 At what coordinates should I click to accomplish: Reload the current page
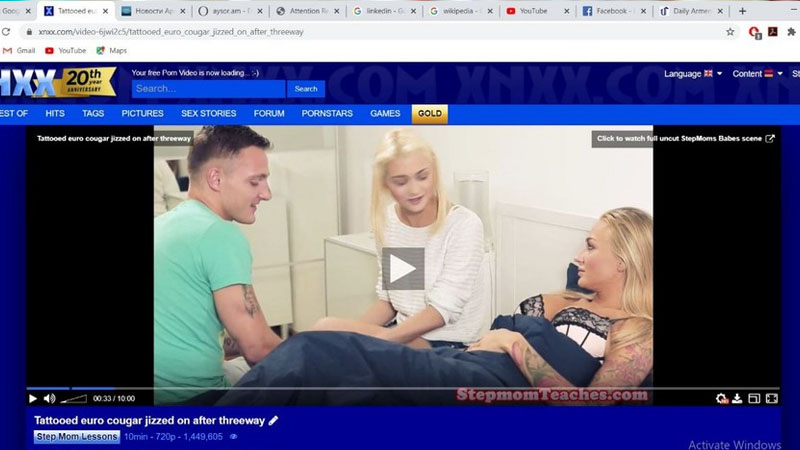coord(6,32)
